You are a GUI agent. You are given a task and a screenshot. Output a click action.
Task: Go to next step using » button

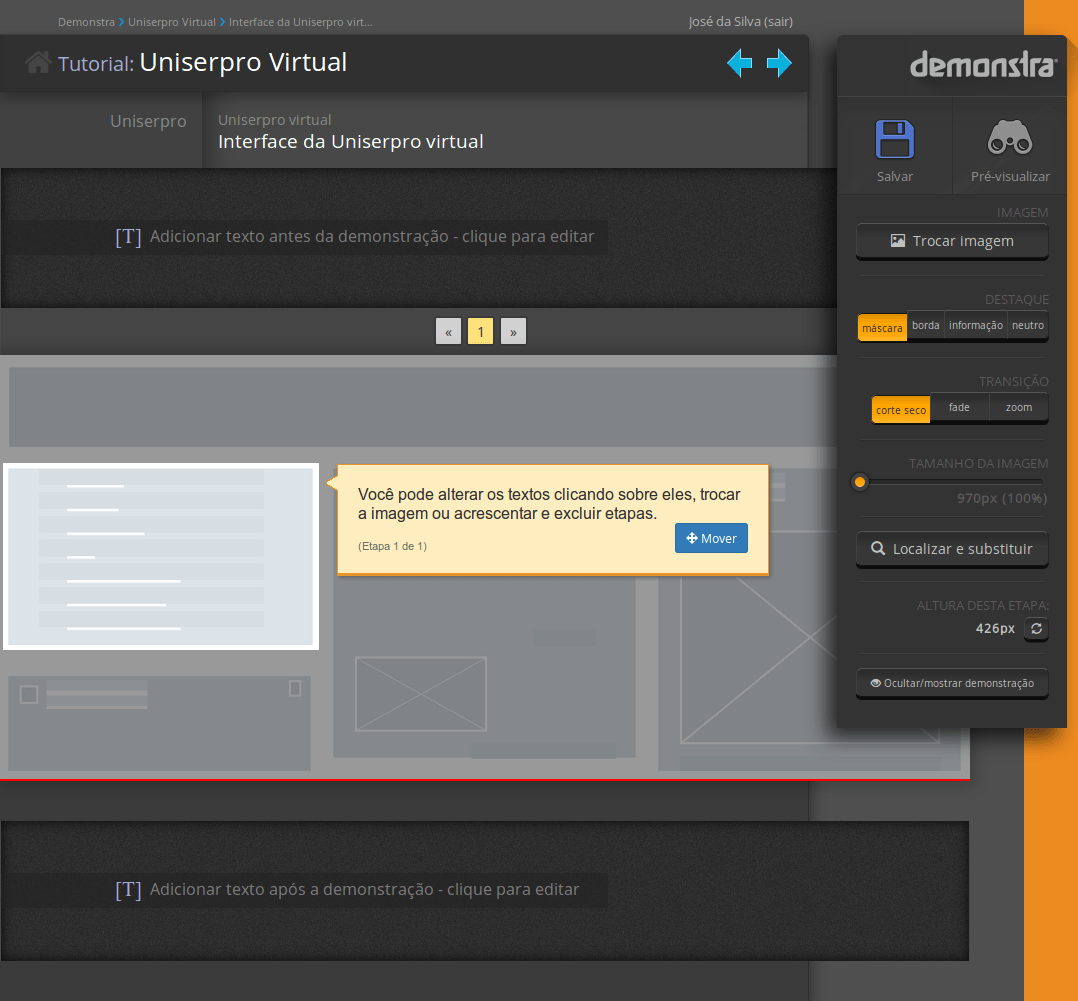point(513,332)
